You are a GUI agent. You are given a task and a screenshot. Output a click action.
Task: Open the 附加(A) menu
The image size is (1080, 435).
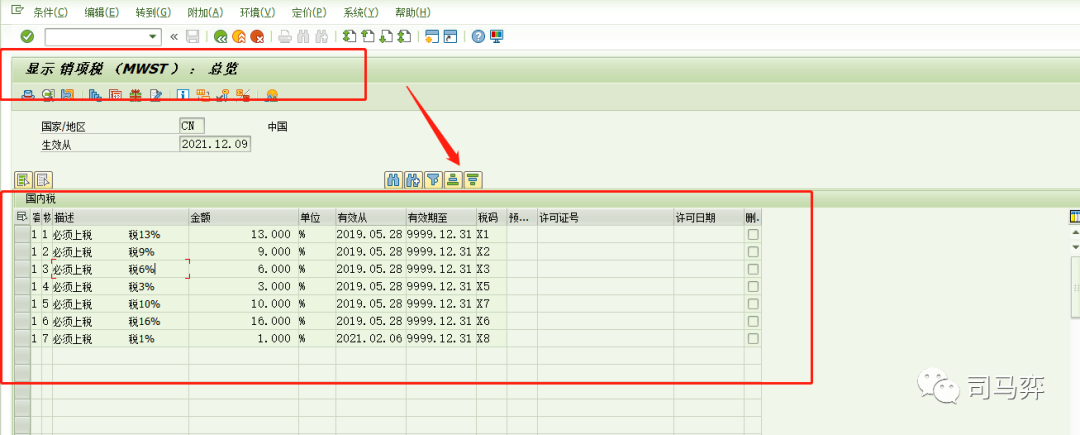pyautogui.click(x=205, y=12)
